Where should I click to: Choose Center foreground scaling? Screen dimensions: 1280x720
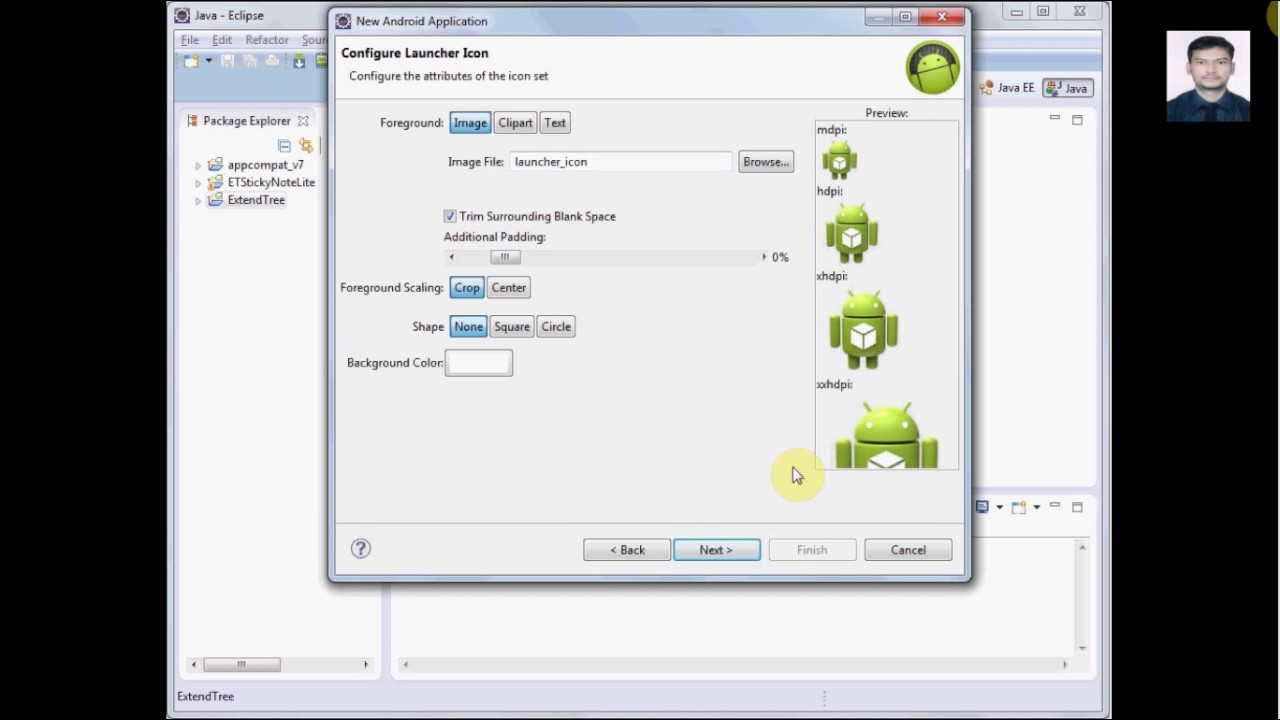click(508, 288)
